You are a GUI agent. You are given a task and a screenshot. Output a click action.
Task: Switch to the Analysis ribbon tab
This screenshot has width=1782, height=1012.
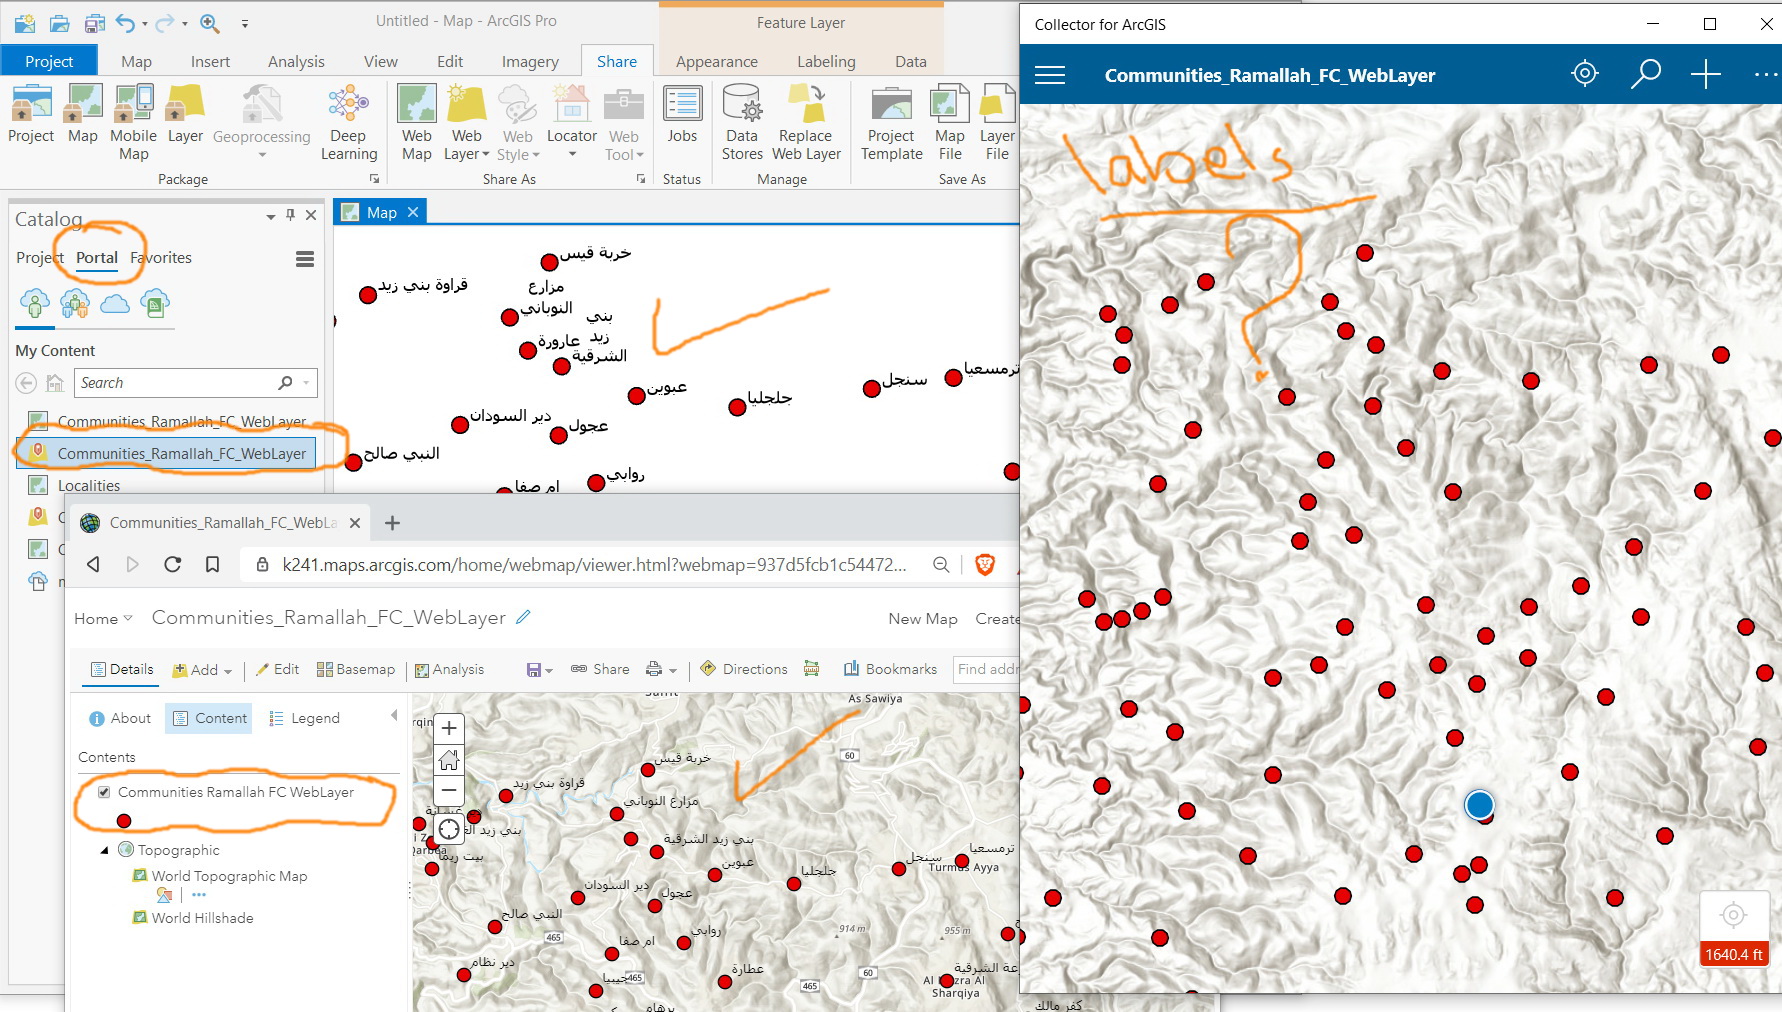(296, 61)
